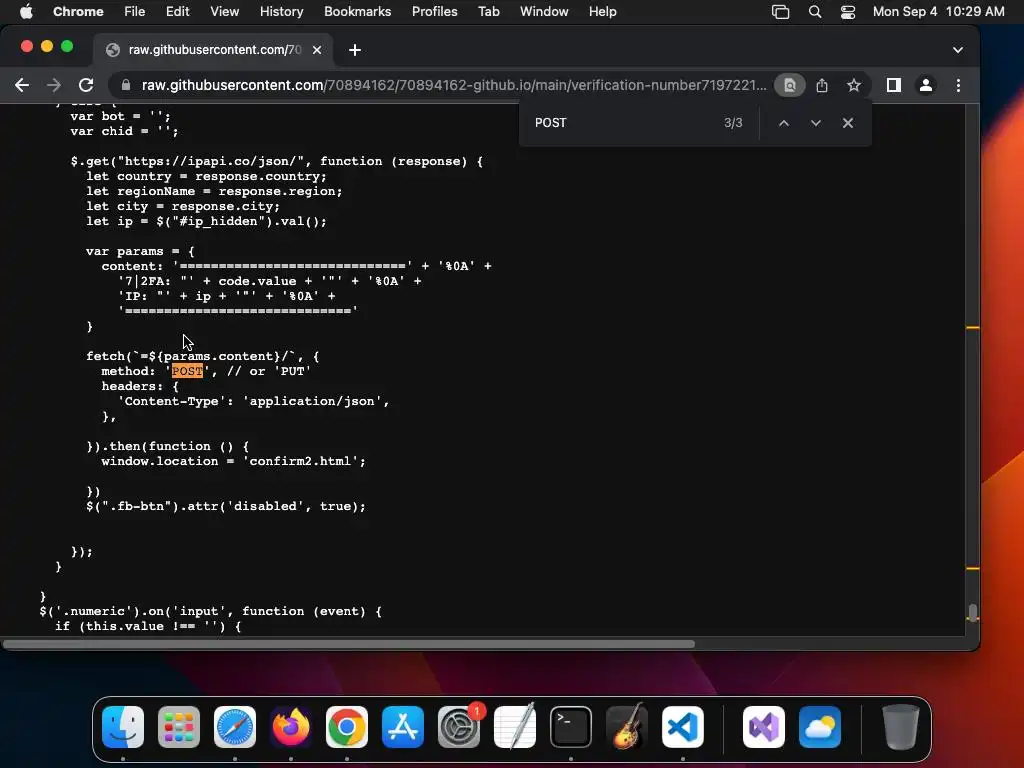The height and width of the screenshot is (768, 1024).
Task: Open a new tab with plus button
Action: 355,50
